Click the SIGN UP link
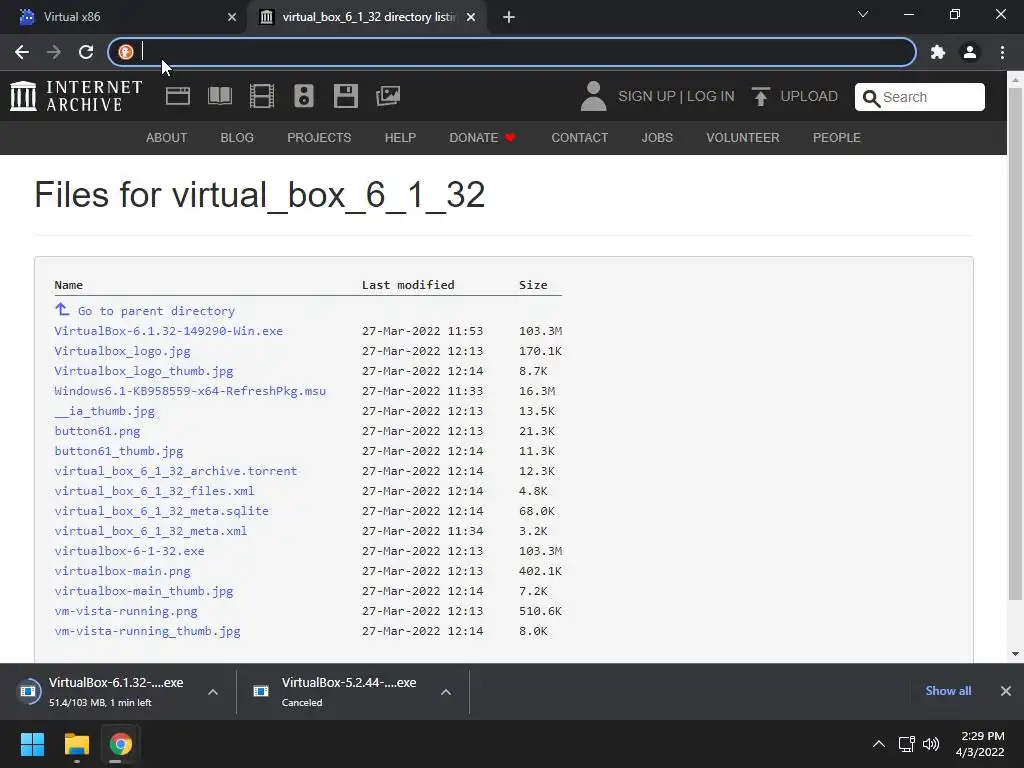This screenshot has width=1024, height=768. click(647, 97)
